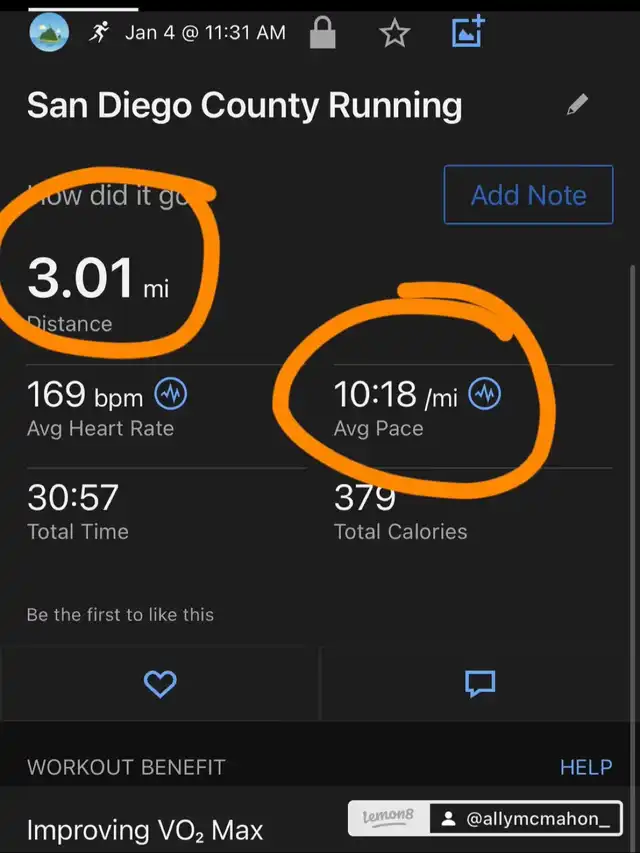The image size is (640, 853).
Task: Tap the 379 Total Calories stat
Action: pos(401,512)
